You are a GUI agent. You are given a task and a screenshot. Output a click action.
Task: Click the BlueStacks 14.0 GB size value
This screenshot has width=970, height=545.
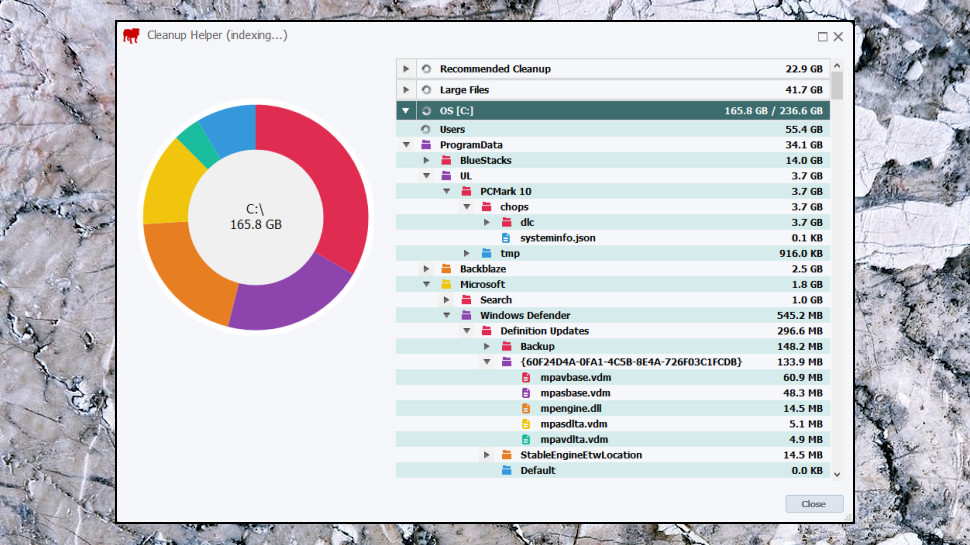pyautogui.click(x=804, y=160)
